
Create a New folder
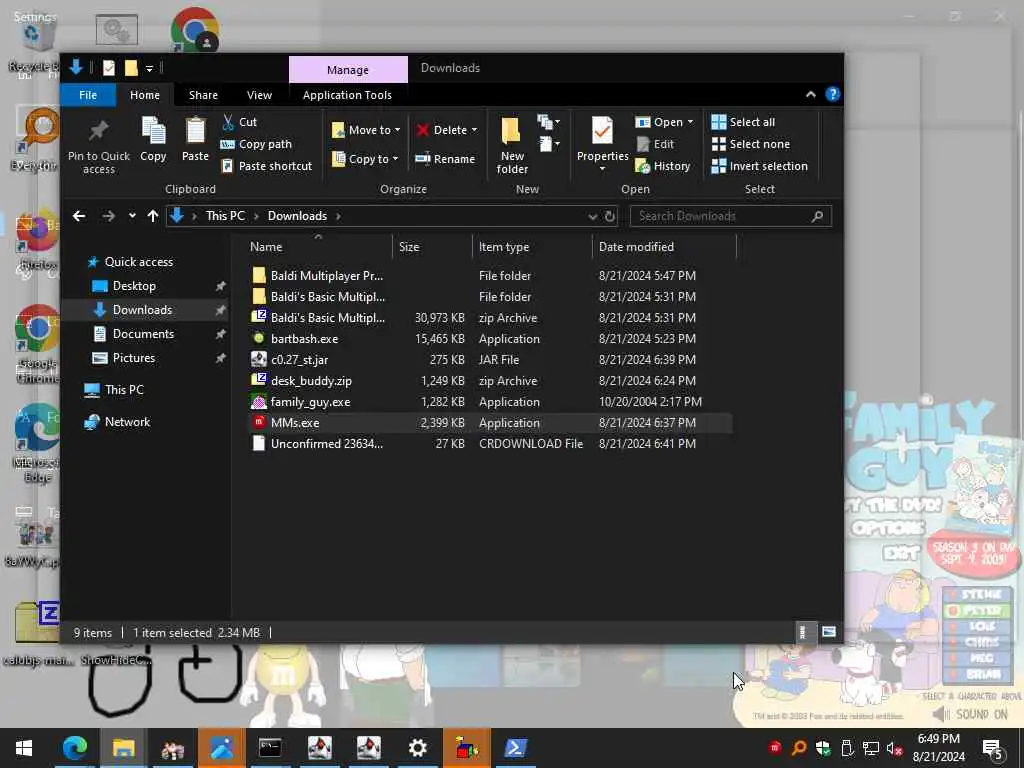coord(512,145)
